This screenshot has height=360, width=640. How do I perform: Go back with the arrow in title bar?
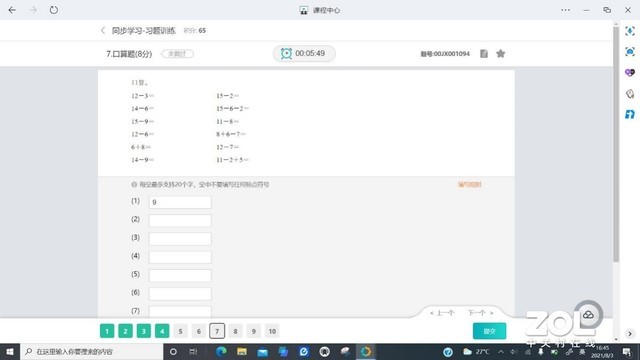12,10
